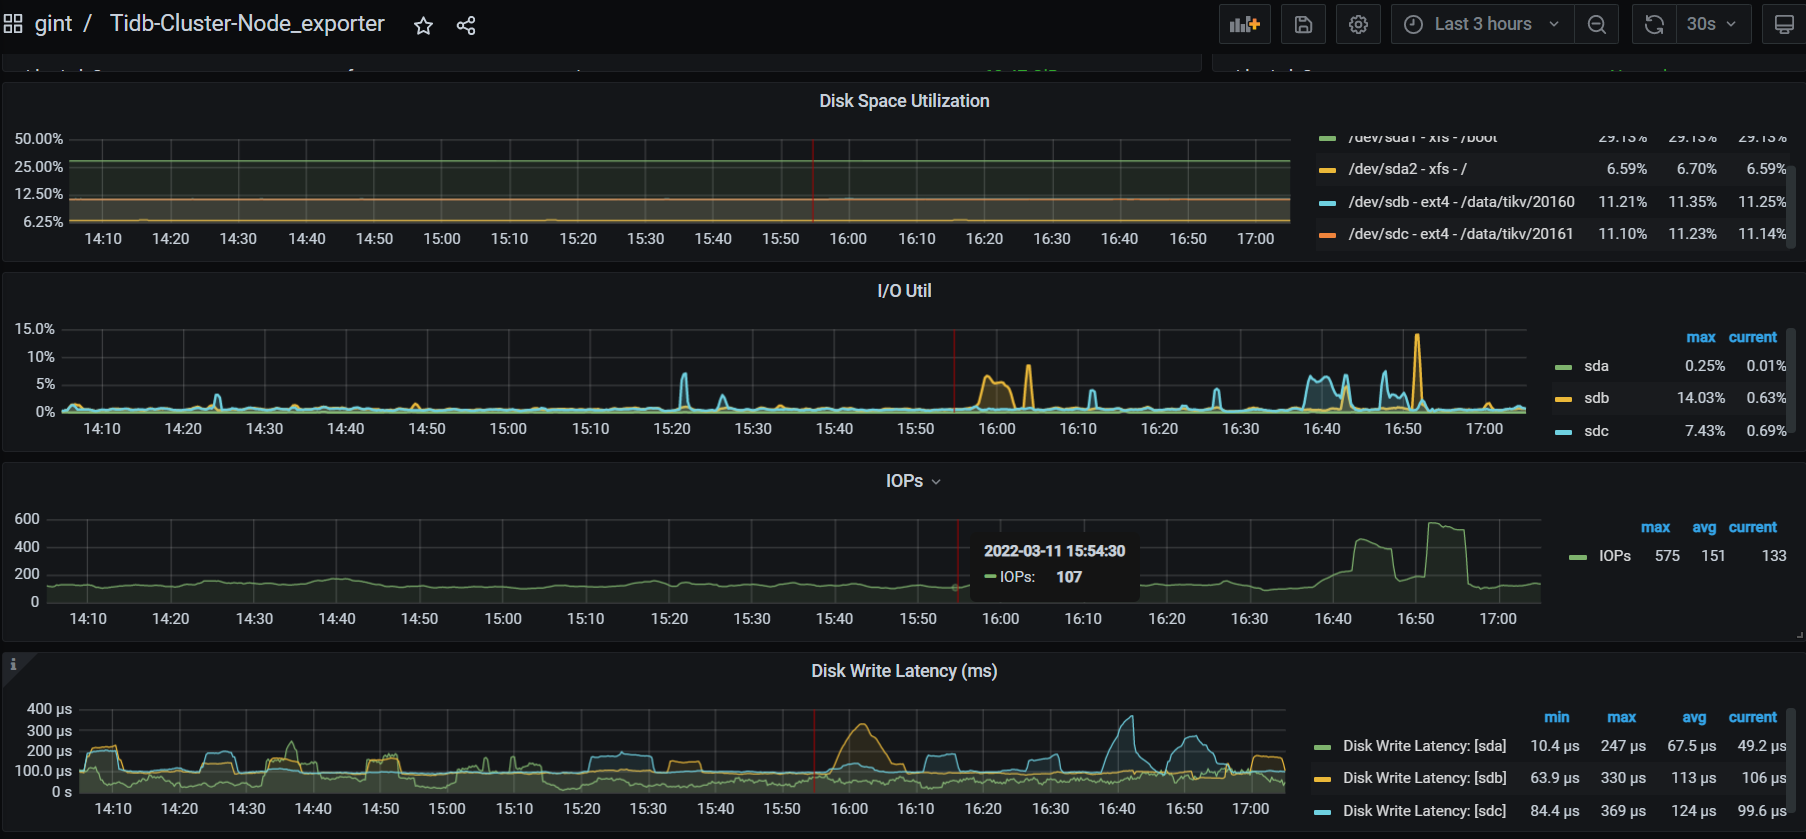
Task: Go to the gint folder breadcrumb
Action: click(x=53, y=24)
